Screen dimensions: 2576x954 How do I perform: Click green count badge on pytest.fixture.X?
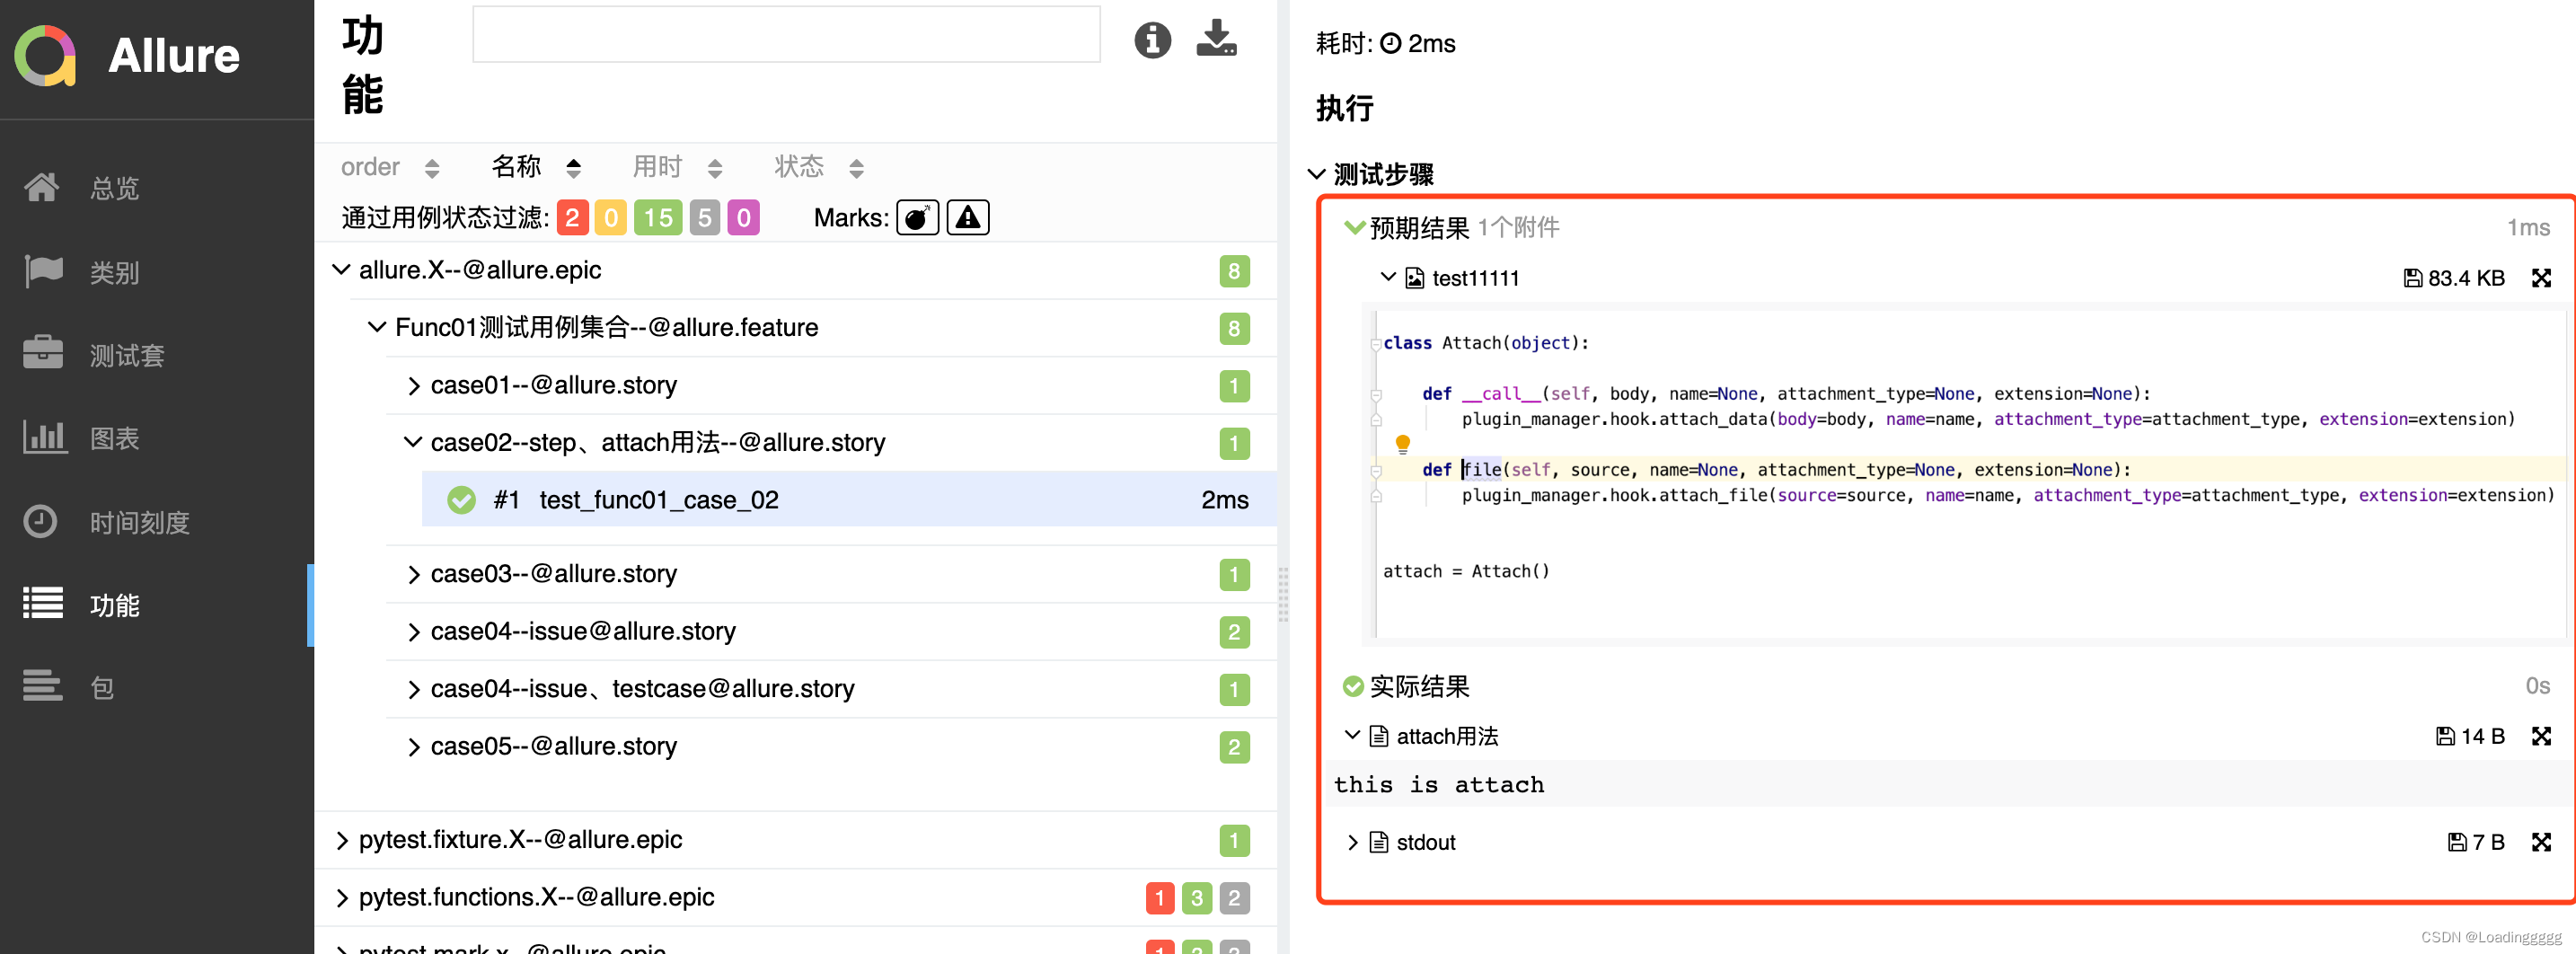pyautogui.click(x=1234, y=841)
